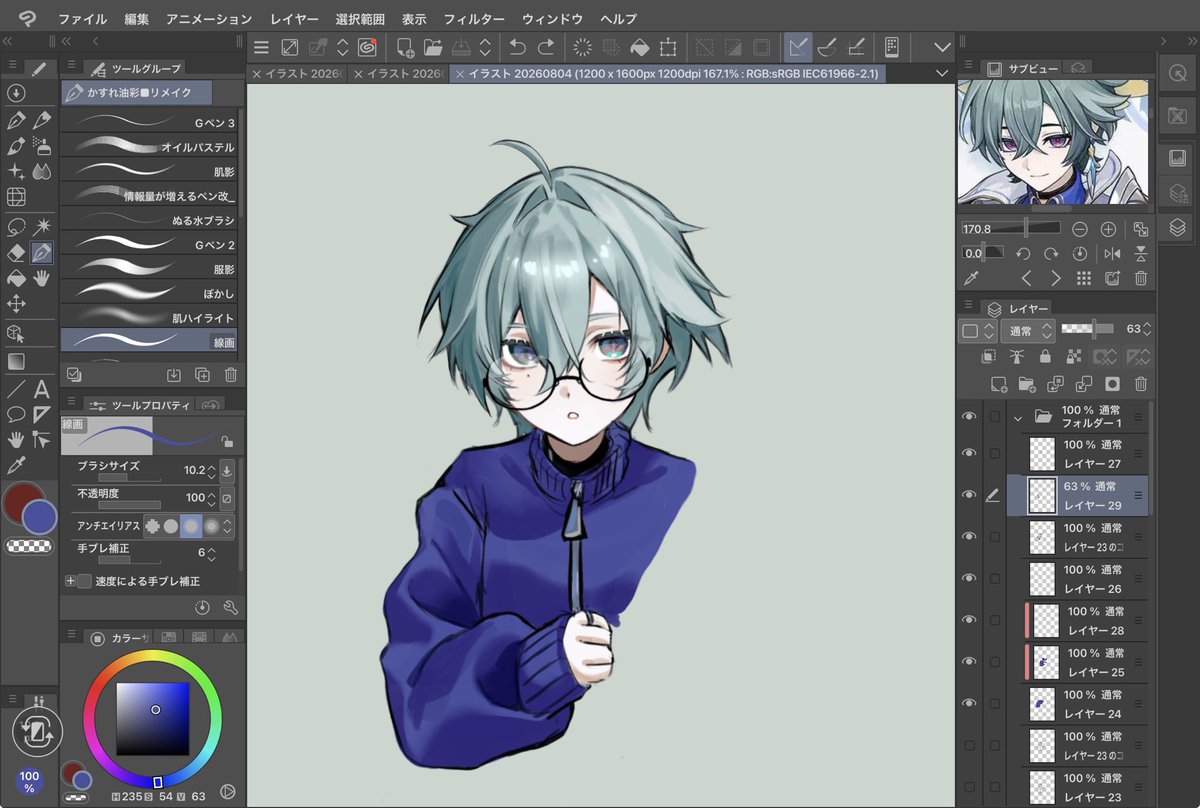
Task: Select the Text tool
Action: click(42, 388)
